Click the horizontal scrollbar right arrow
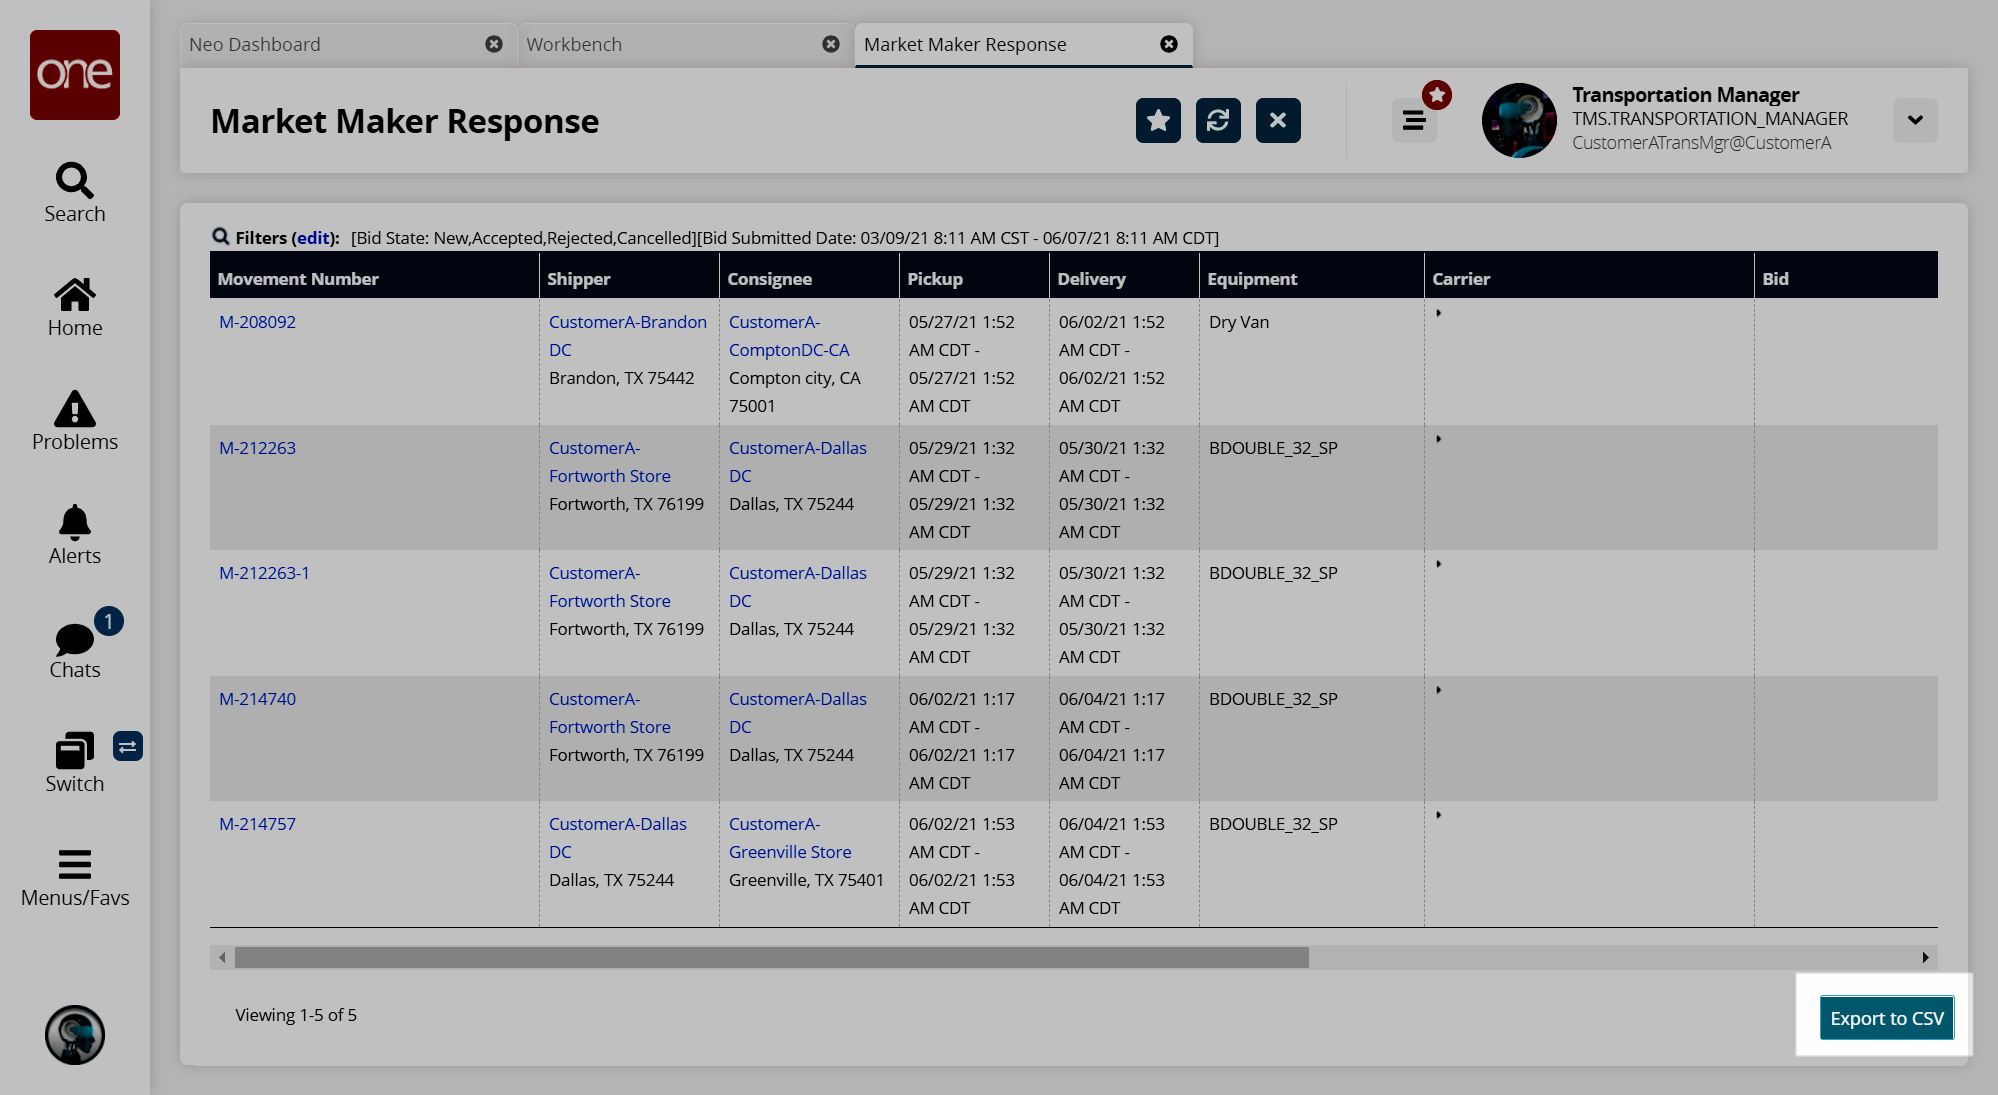 (x=1925, y=958)
